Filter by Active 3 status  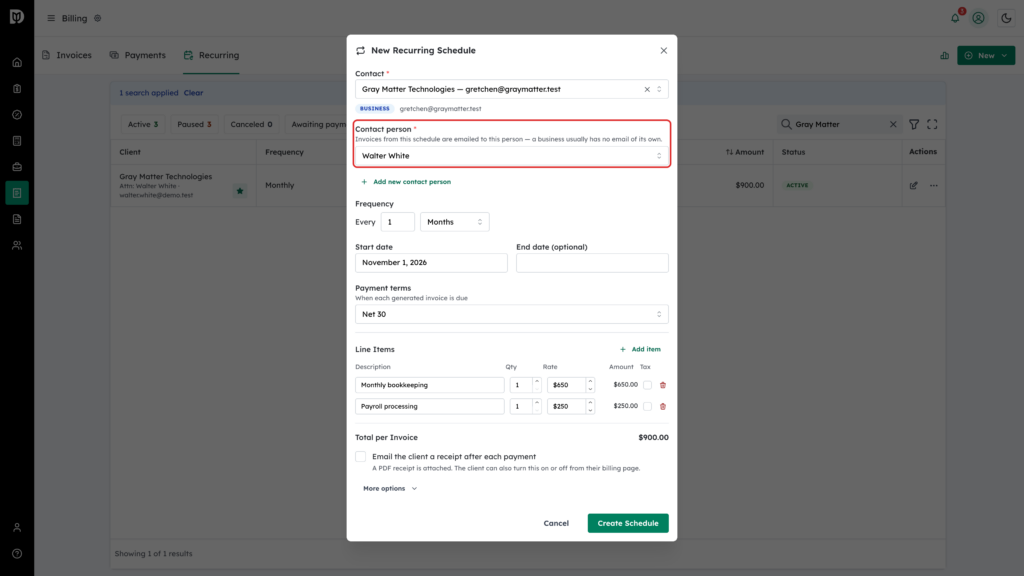click(142, 124)
